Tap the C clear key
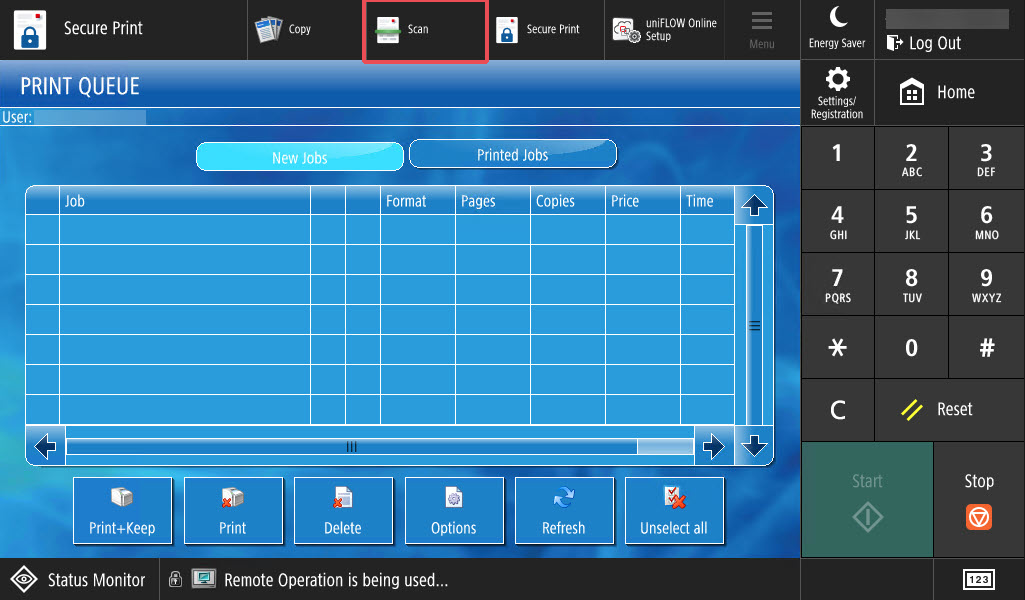 [837, 410]
